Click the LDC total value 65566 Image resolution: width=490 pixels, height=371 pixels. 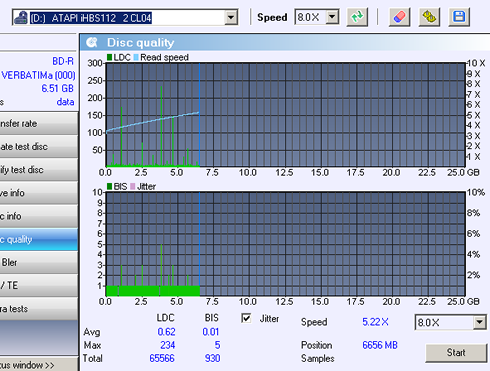[162, 358]
